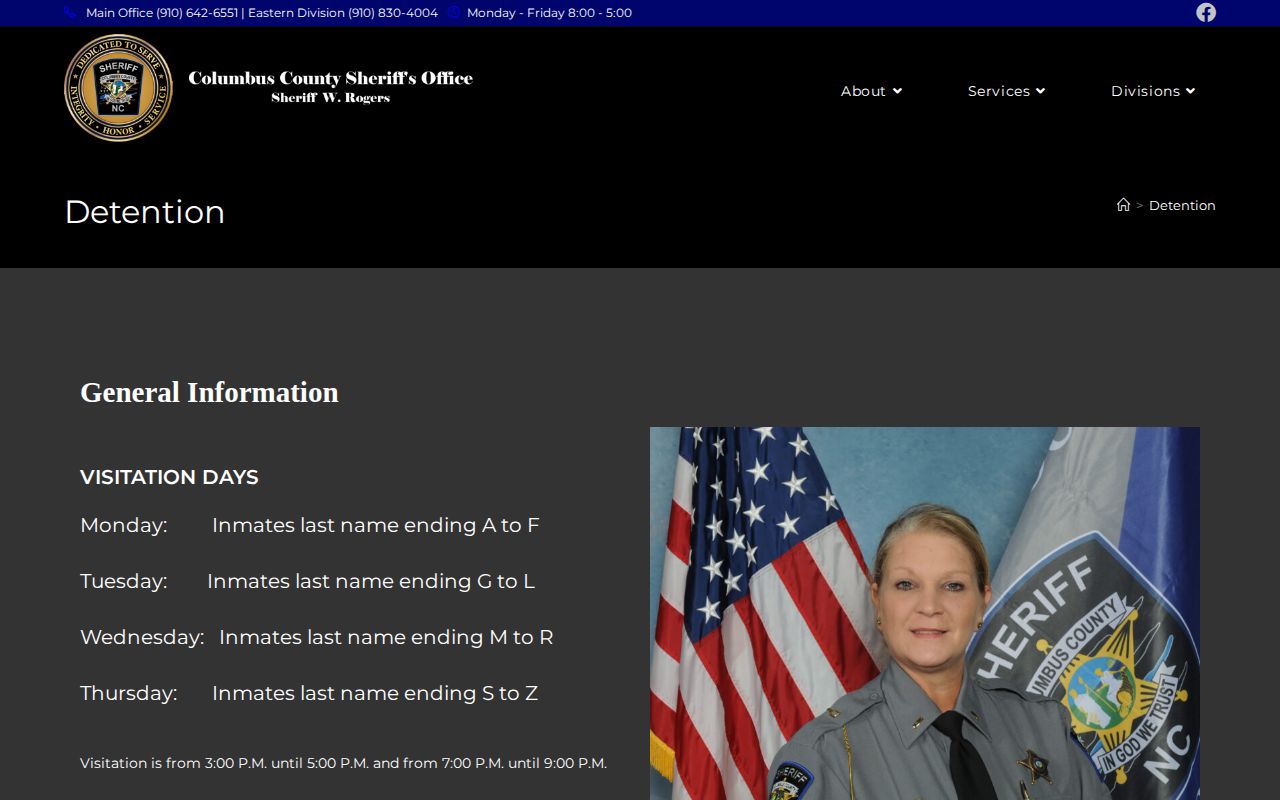Click the Detention page heading

coord(145,212)
